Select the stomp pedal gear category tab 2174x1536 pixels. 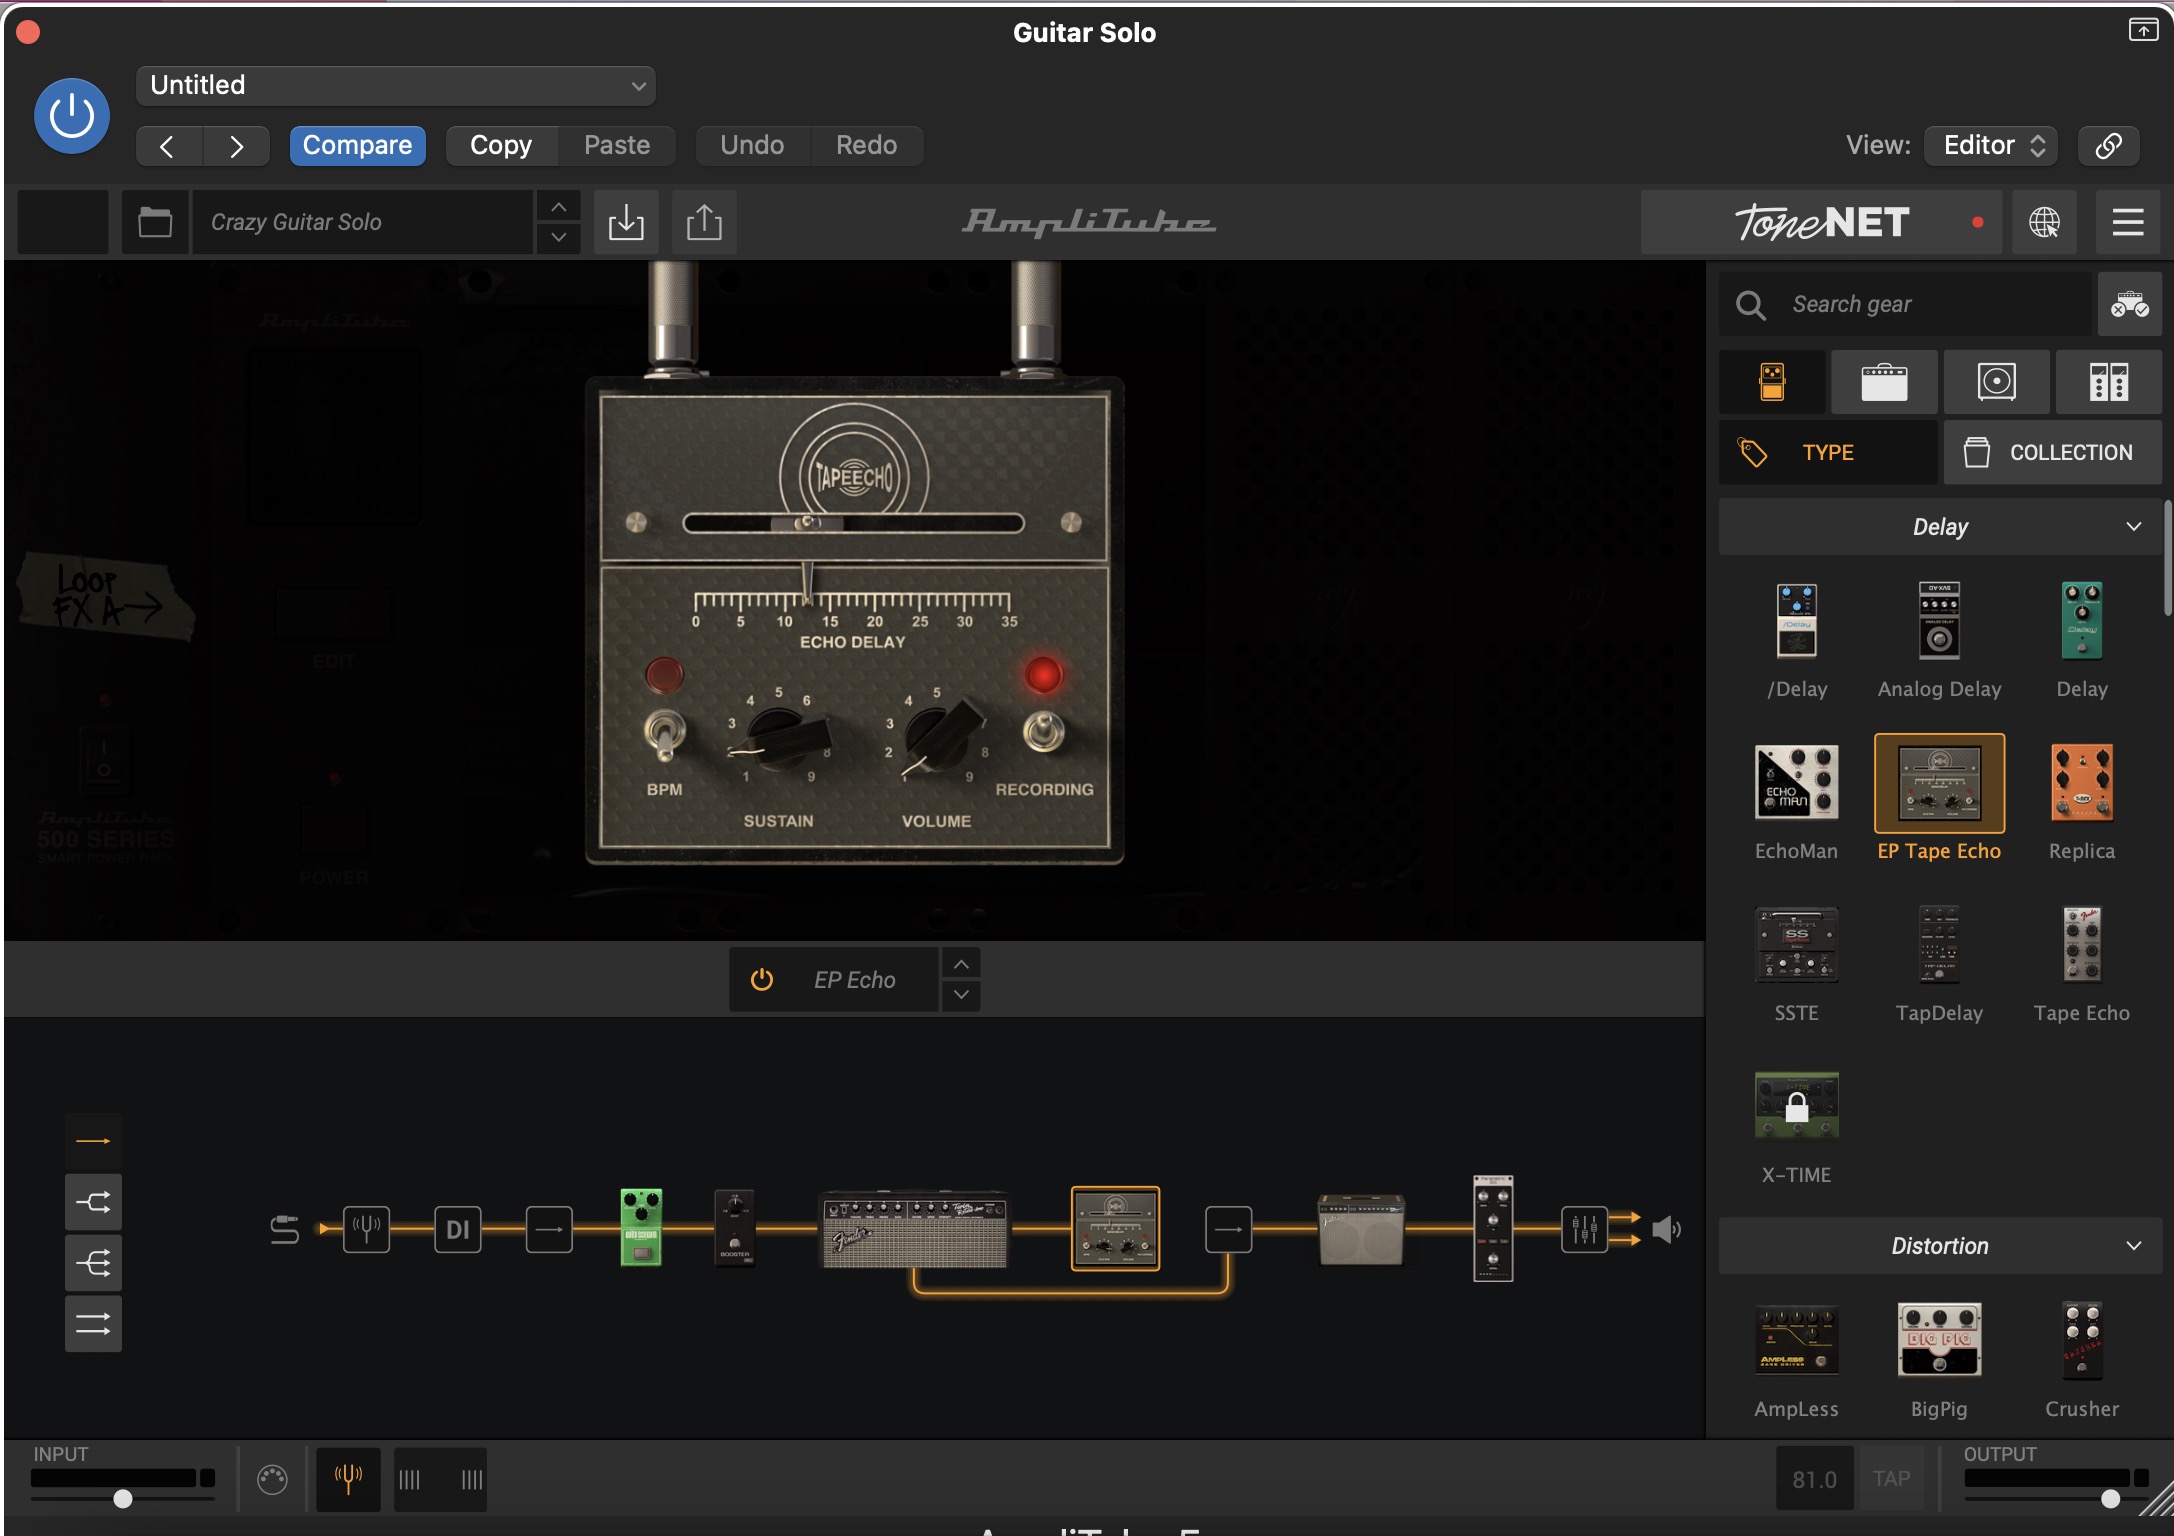point(1772,382)
